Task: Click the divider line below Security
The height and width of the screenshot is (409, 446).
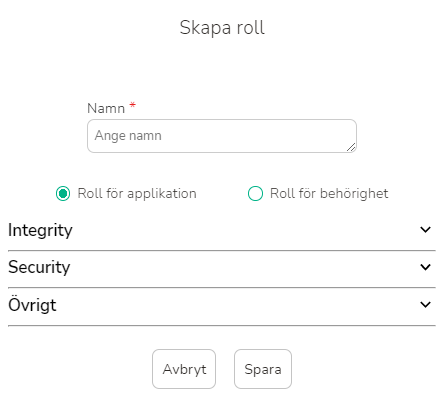Action: click(222, 287)
